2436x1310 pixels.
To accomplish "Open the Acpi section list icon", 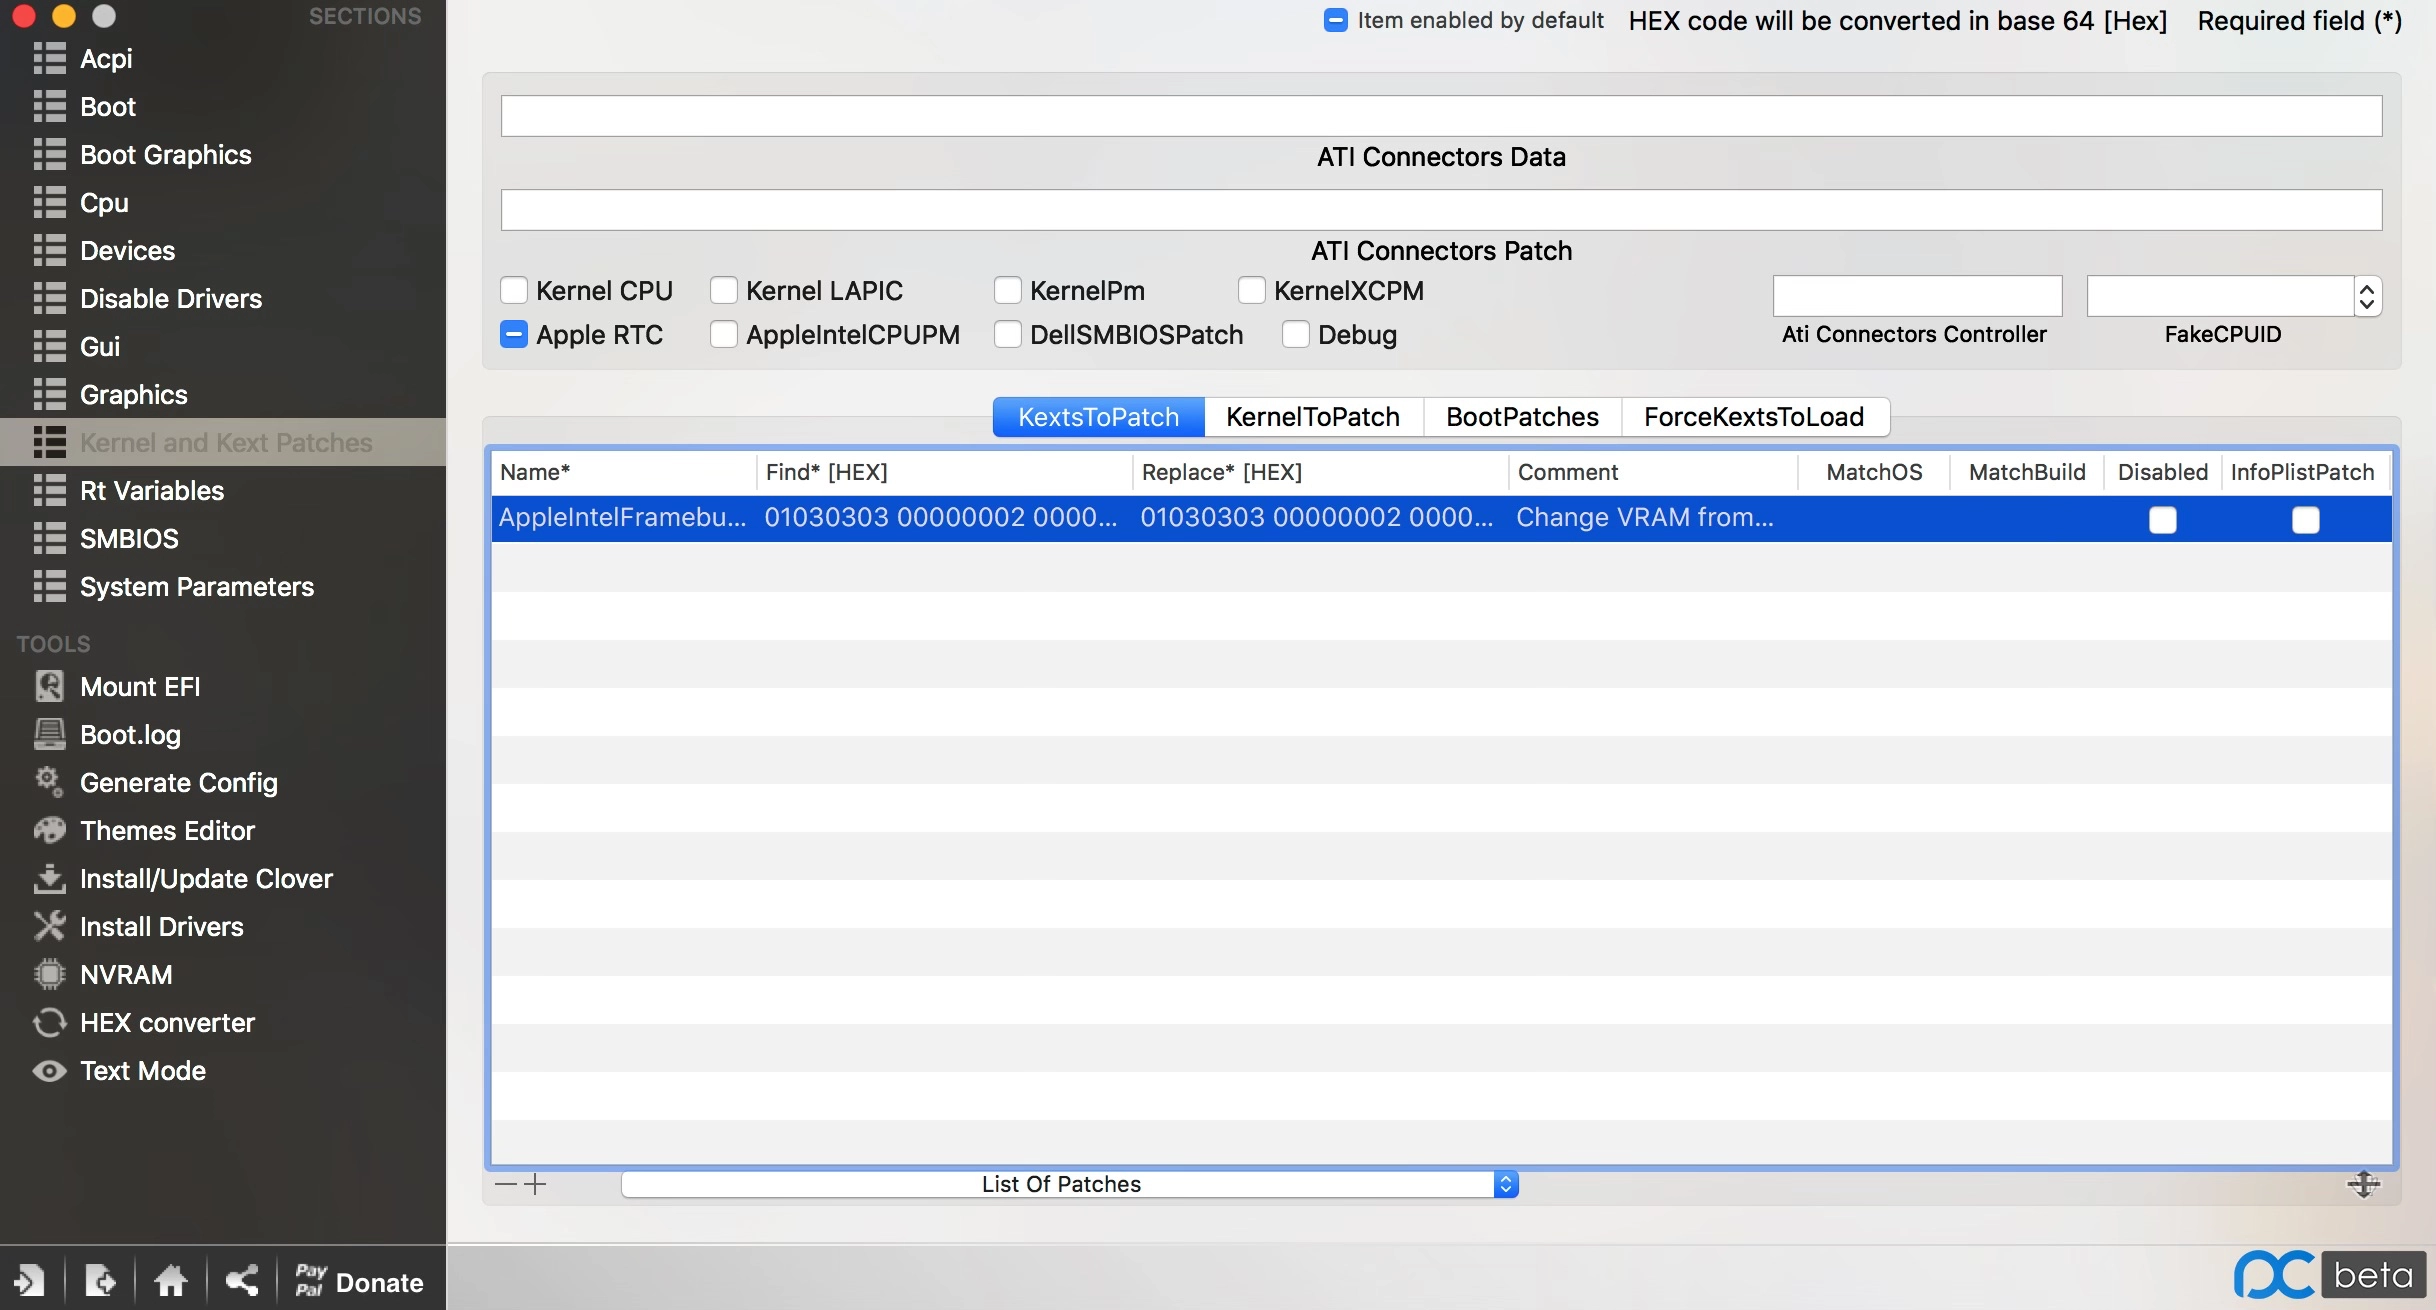I will 49,59.
